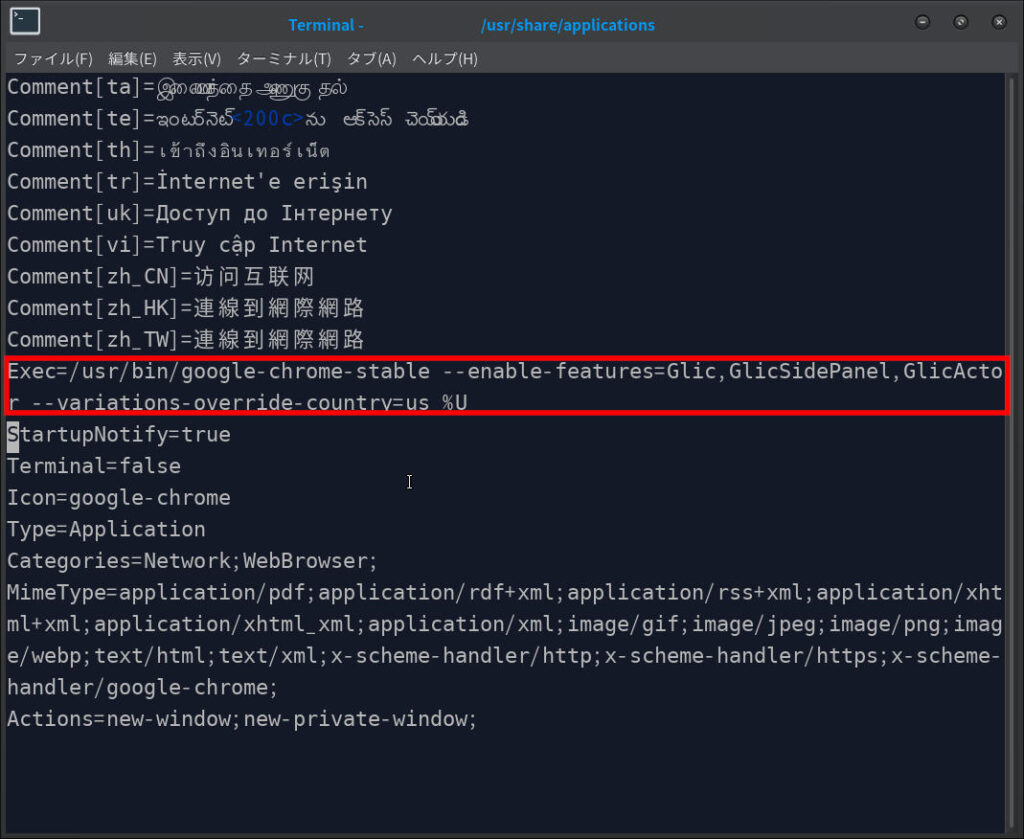Image resolution: width=1024 pixels, height=839 pixels.
Task: Close the Terminal window
Action: pyautogui.click(x=999, y=22)
